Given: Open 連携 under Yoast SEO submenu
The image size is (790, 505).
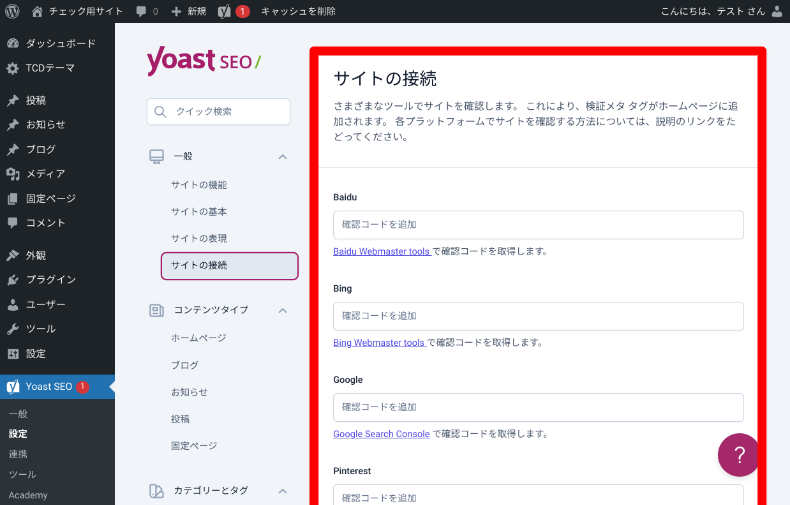Looking at the screenshot, I should coord(18,454).
